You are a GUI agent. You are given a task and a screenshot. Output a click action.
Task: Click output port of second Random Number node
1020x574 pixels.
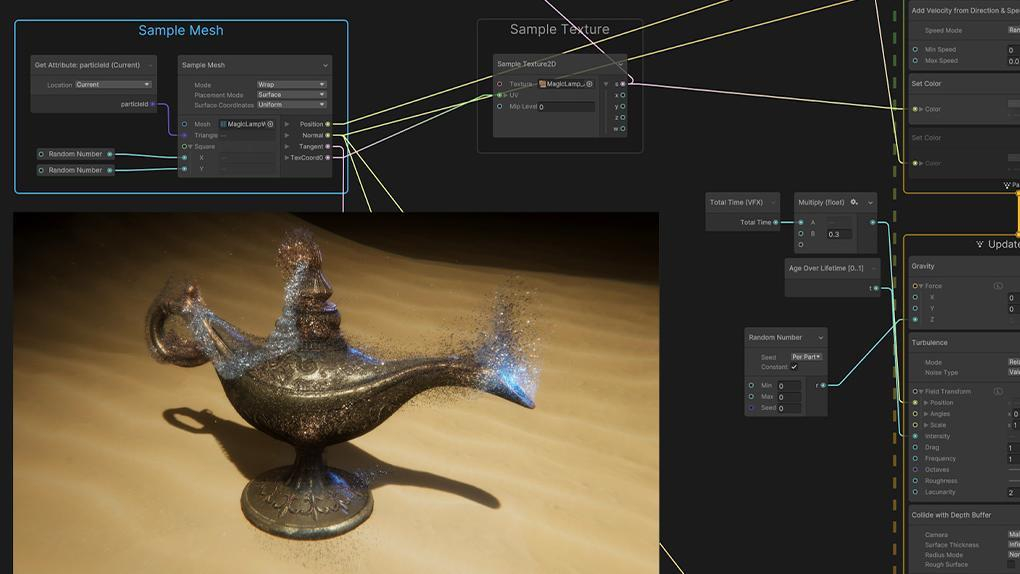(x=110, y=170)
